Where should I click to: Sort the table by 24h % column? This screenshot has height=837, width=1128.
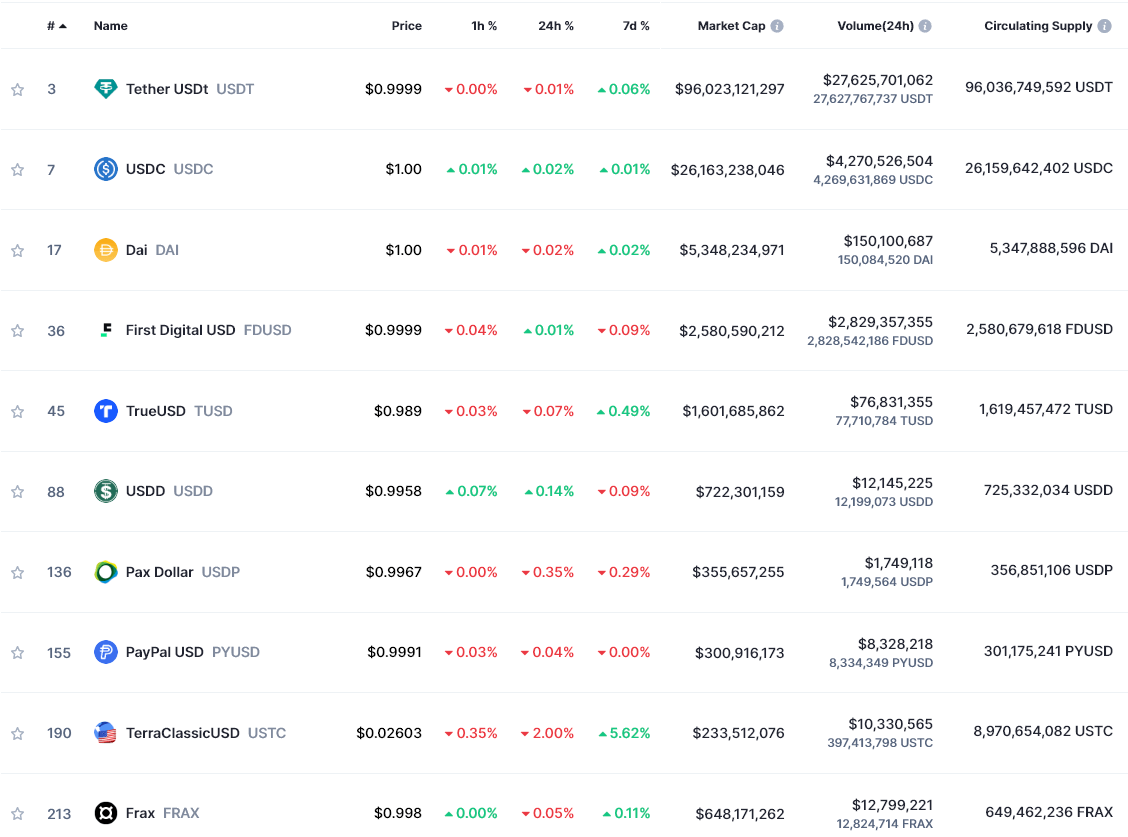tap(556, 25)
